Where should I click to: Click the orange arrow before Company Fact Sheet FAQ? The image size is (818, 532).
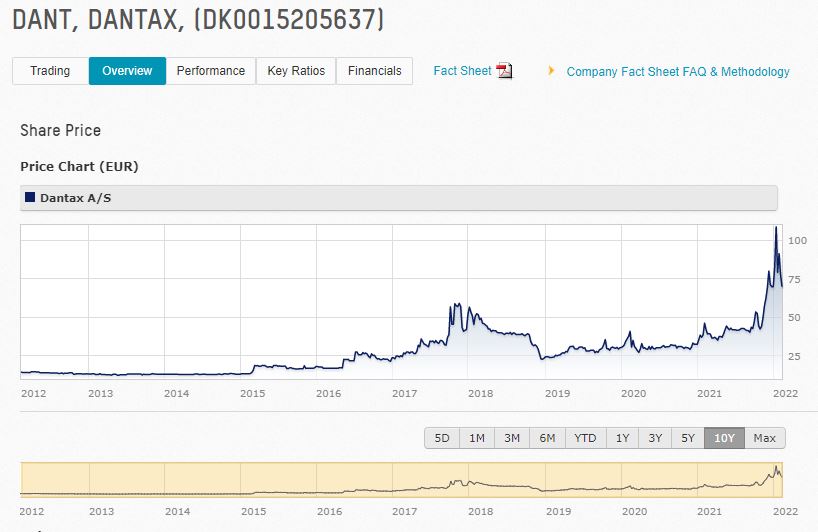pos(551,71)
